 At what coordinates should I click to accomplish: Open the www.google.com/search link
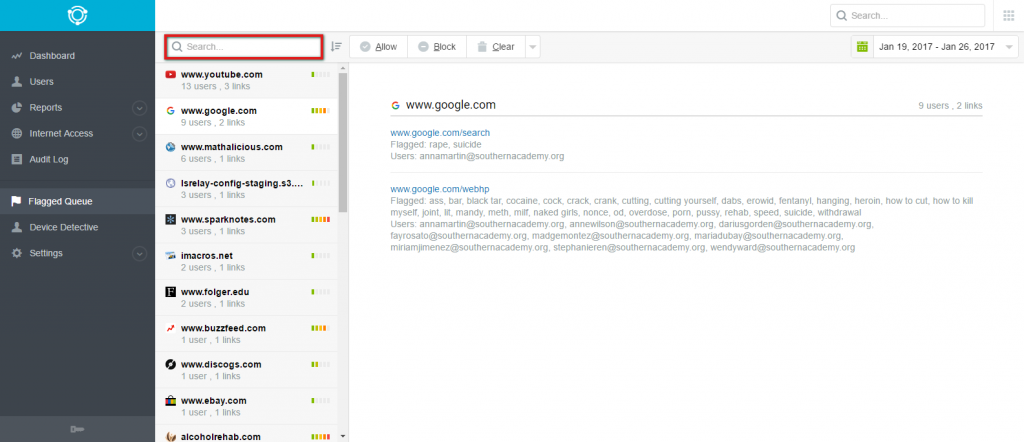440,133
